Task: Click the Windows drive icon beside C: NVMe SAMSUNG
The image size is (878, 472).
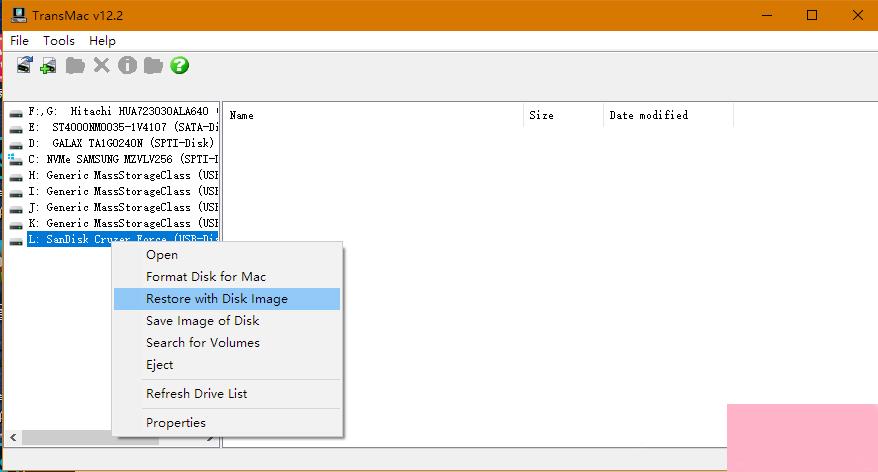Action: pos(16,160)
